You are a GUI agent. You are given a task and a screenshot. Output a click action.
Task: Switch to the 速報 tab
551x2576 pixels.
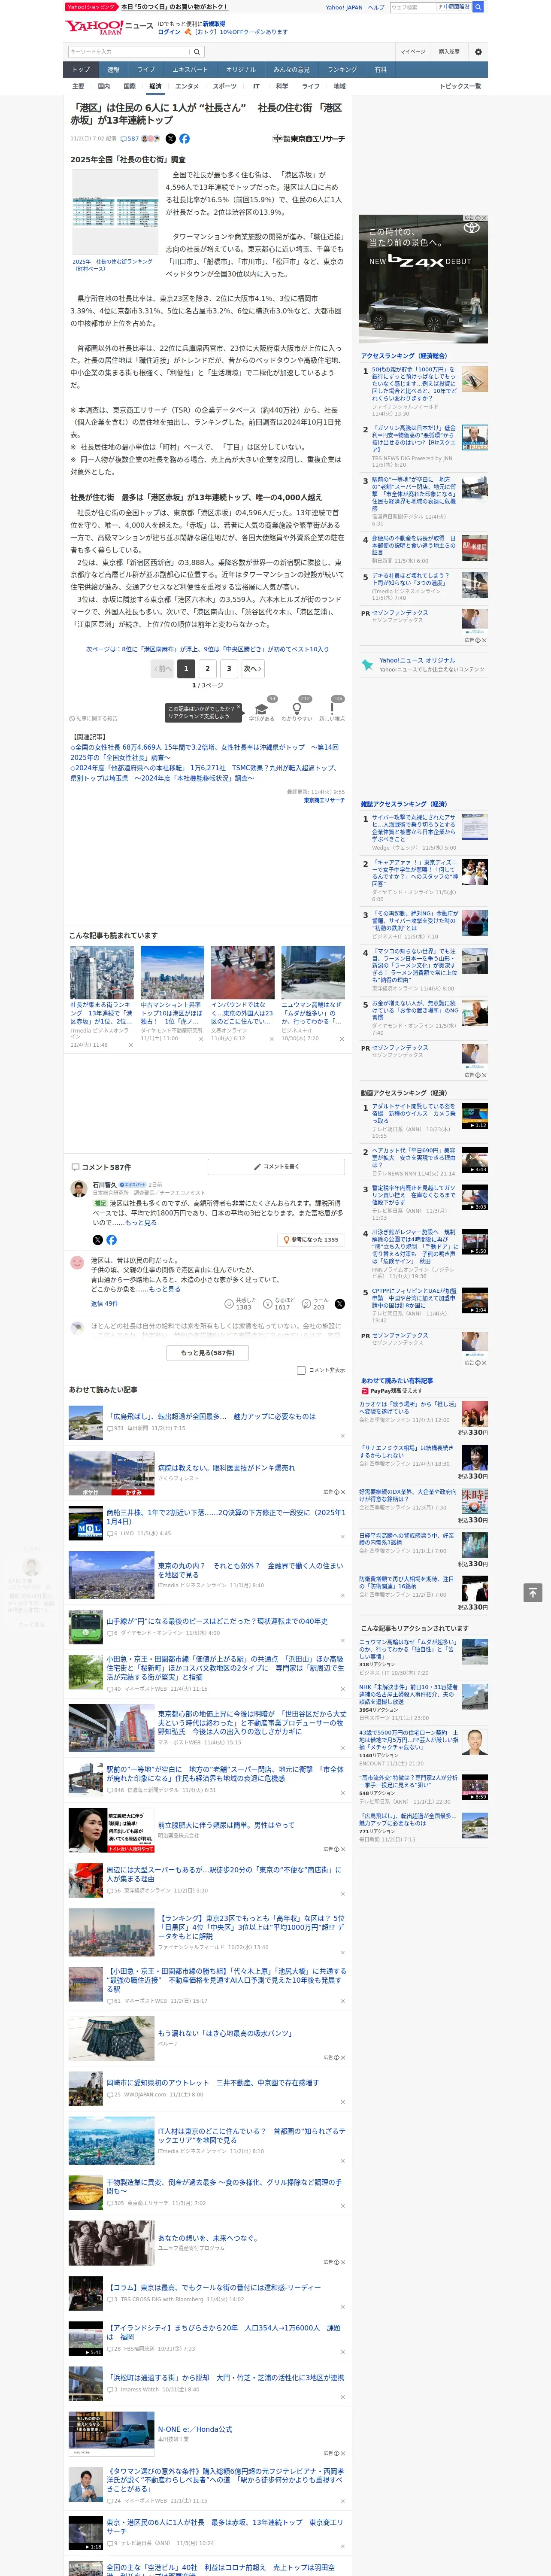point(113,70)
